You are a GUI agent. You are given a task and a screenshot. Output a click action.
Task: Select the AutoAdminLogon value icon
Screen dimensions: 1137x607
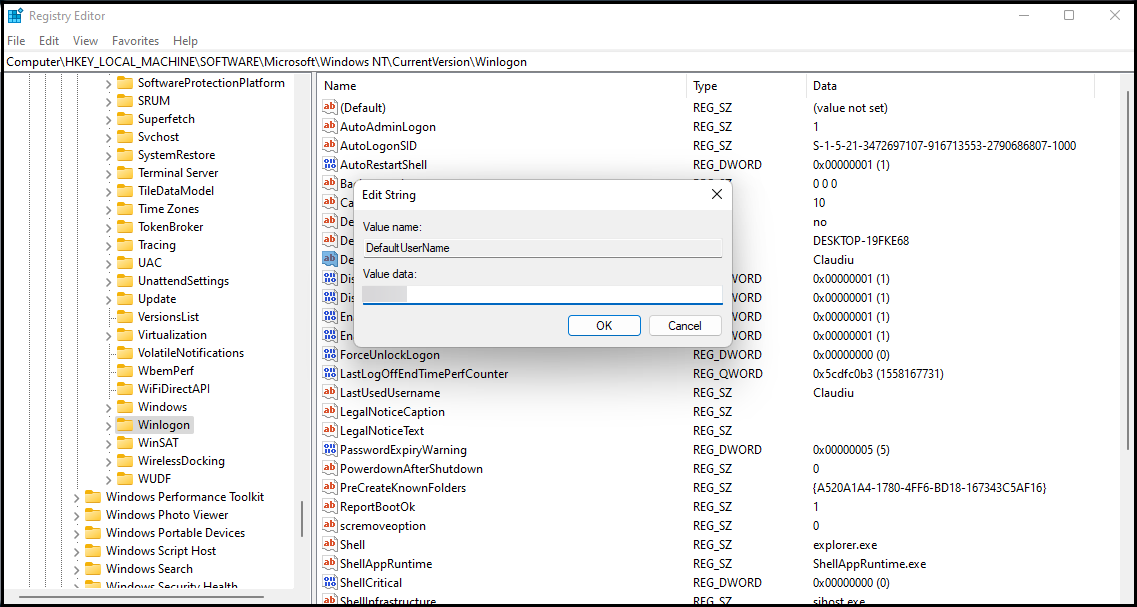tap(330, 127)
